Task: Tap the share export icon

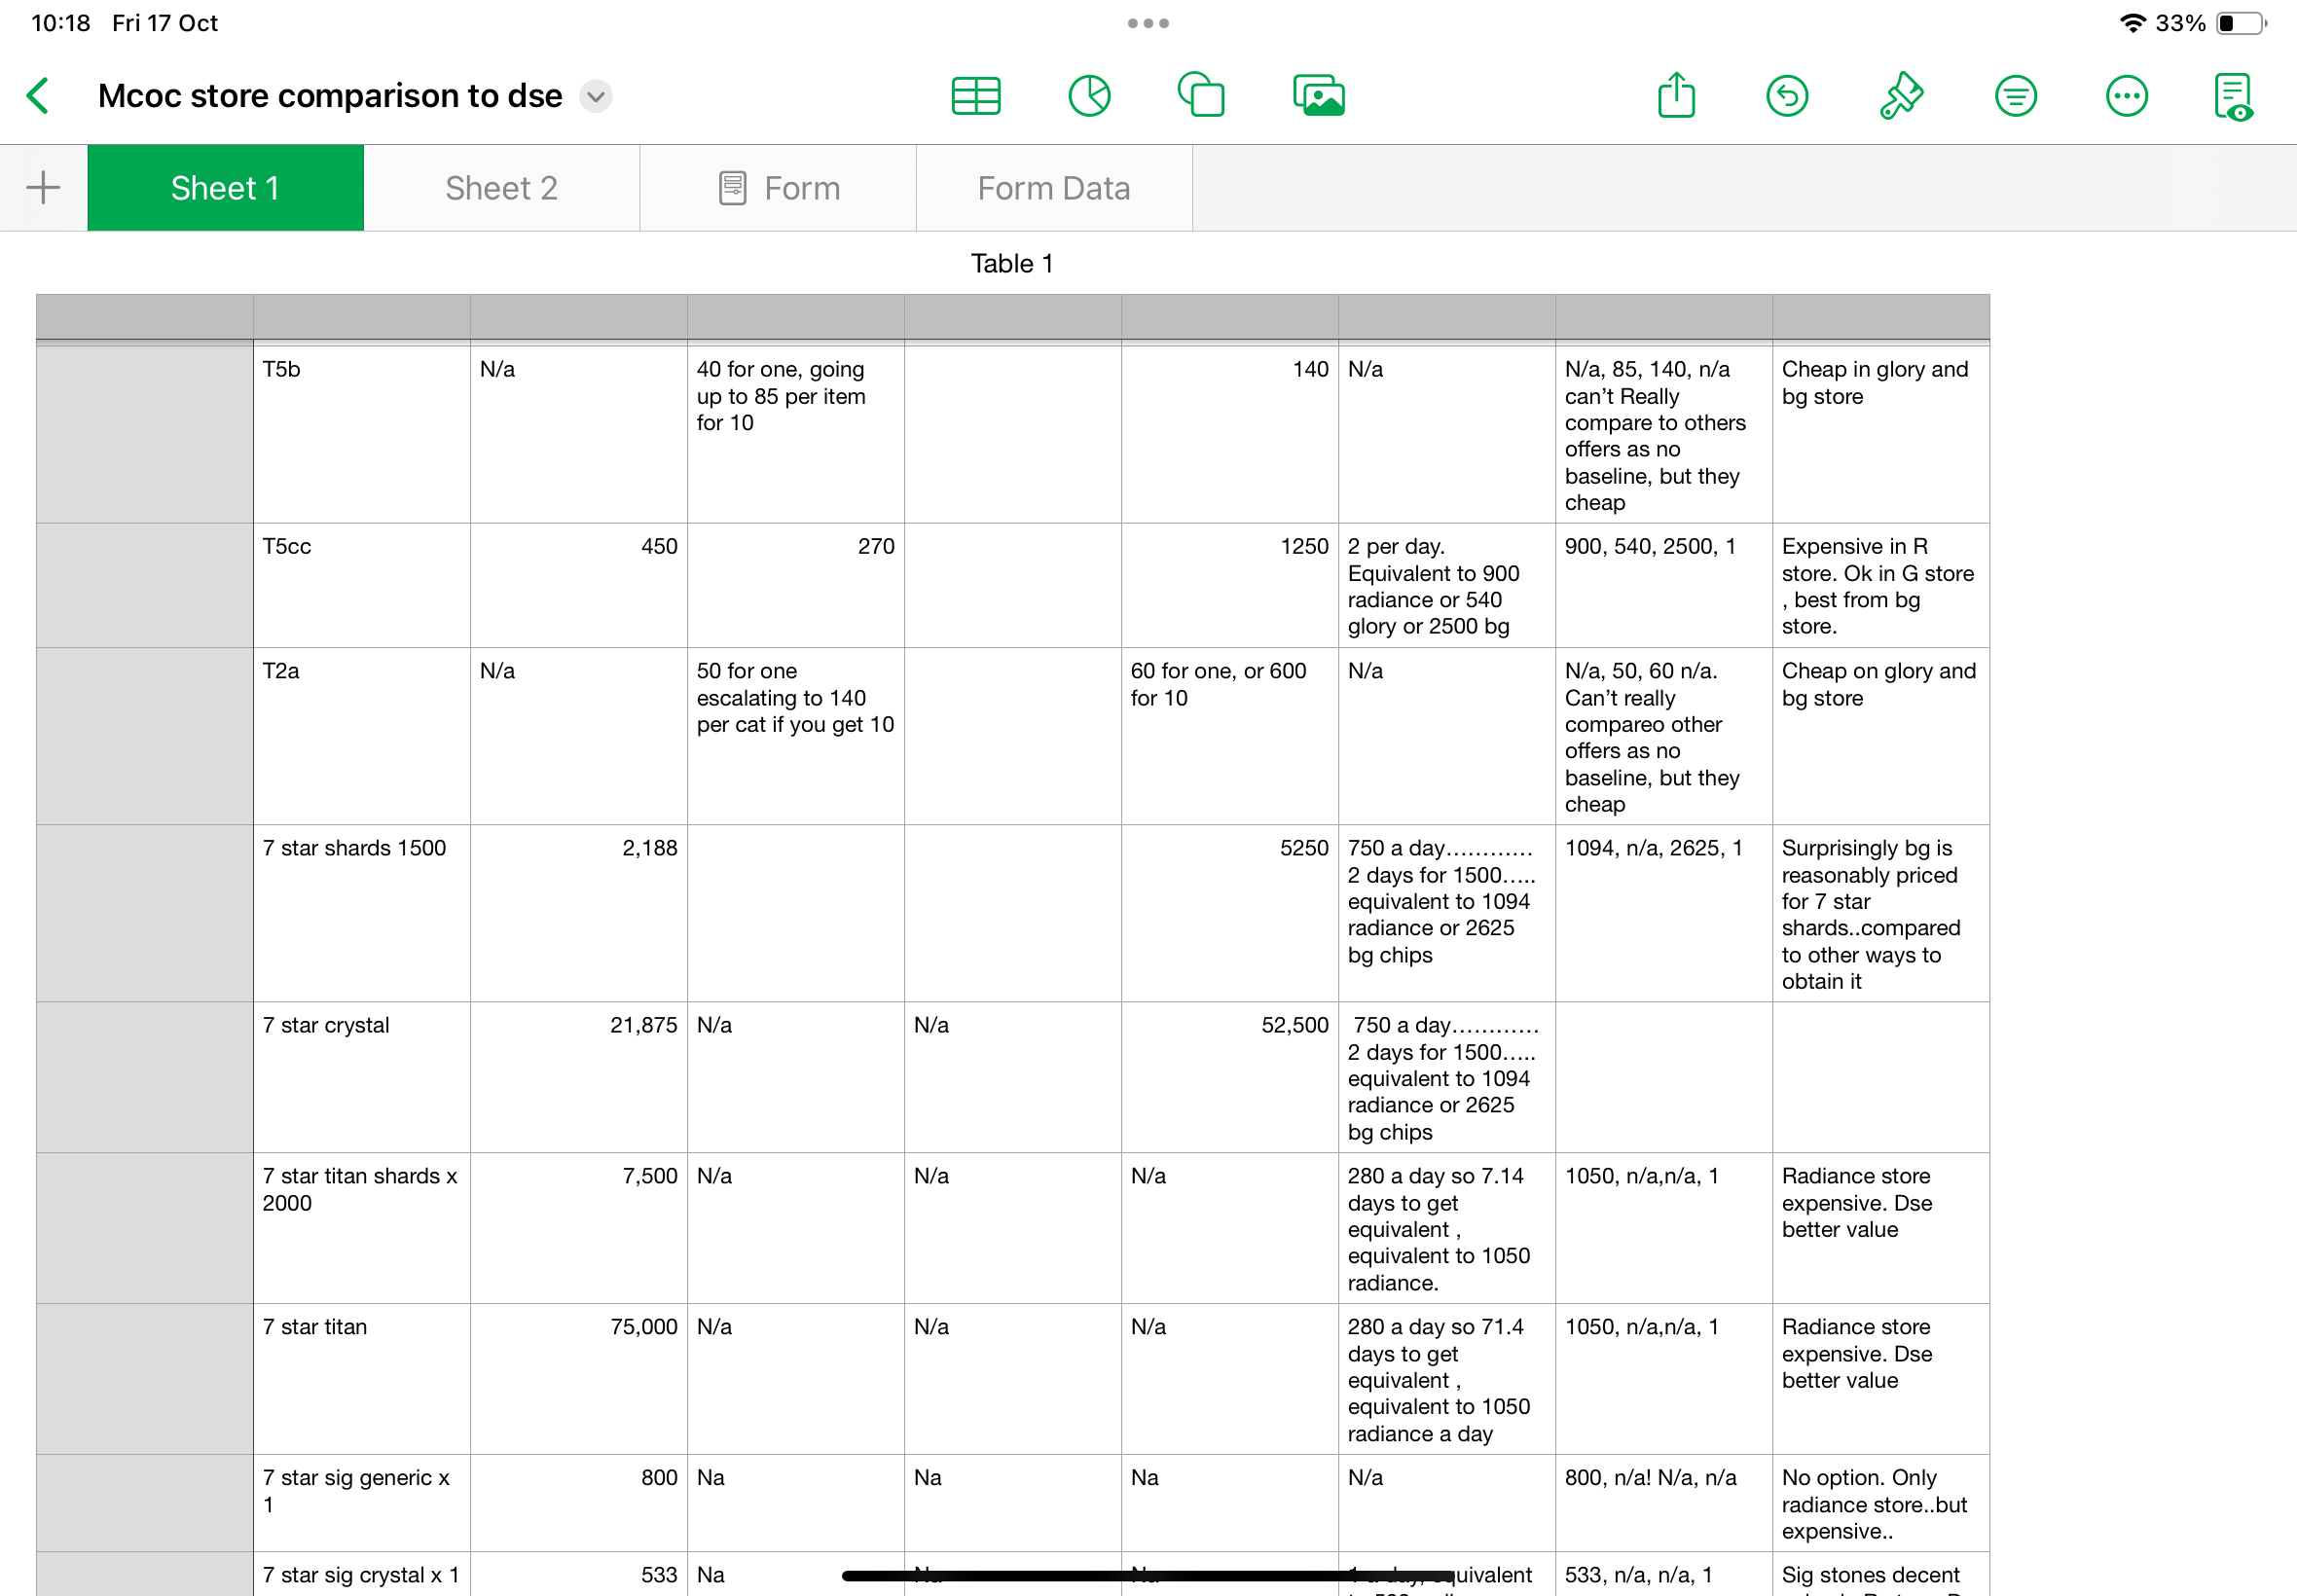Action: point(1676,96)
